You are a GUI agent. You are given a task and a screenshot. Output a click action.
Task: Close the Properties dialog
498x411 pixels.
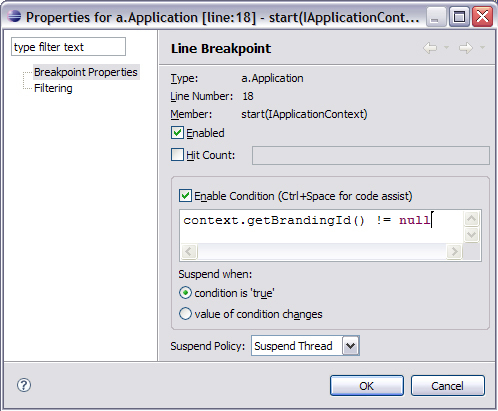tap(482, 16)
